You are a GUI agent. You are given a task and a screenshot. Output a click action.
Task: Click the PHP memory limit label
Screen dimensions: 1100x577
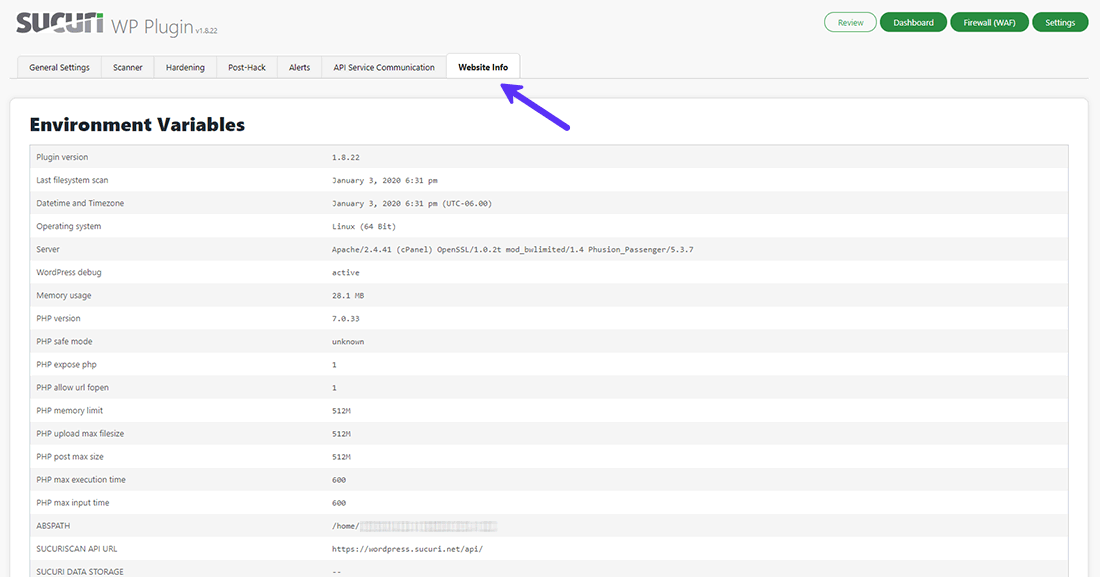pyautogui.click(x=72, y=410)
